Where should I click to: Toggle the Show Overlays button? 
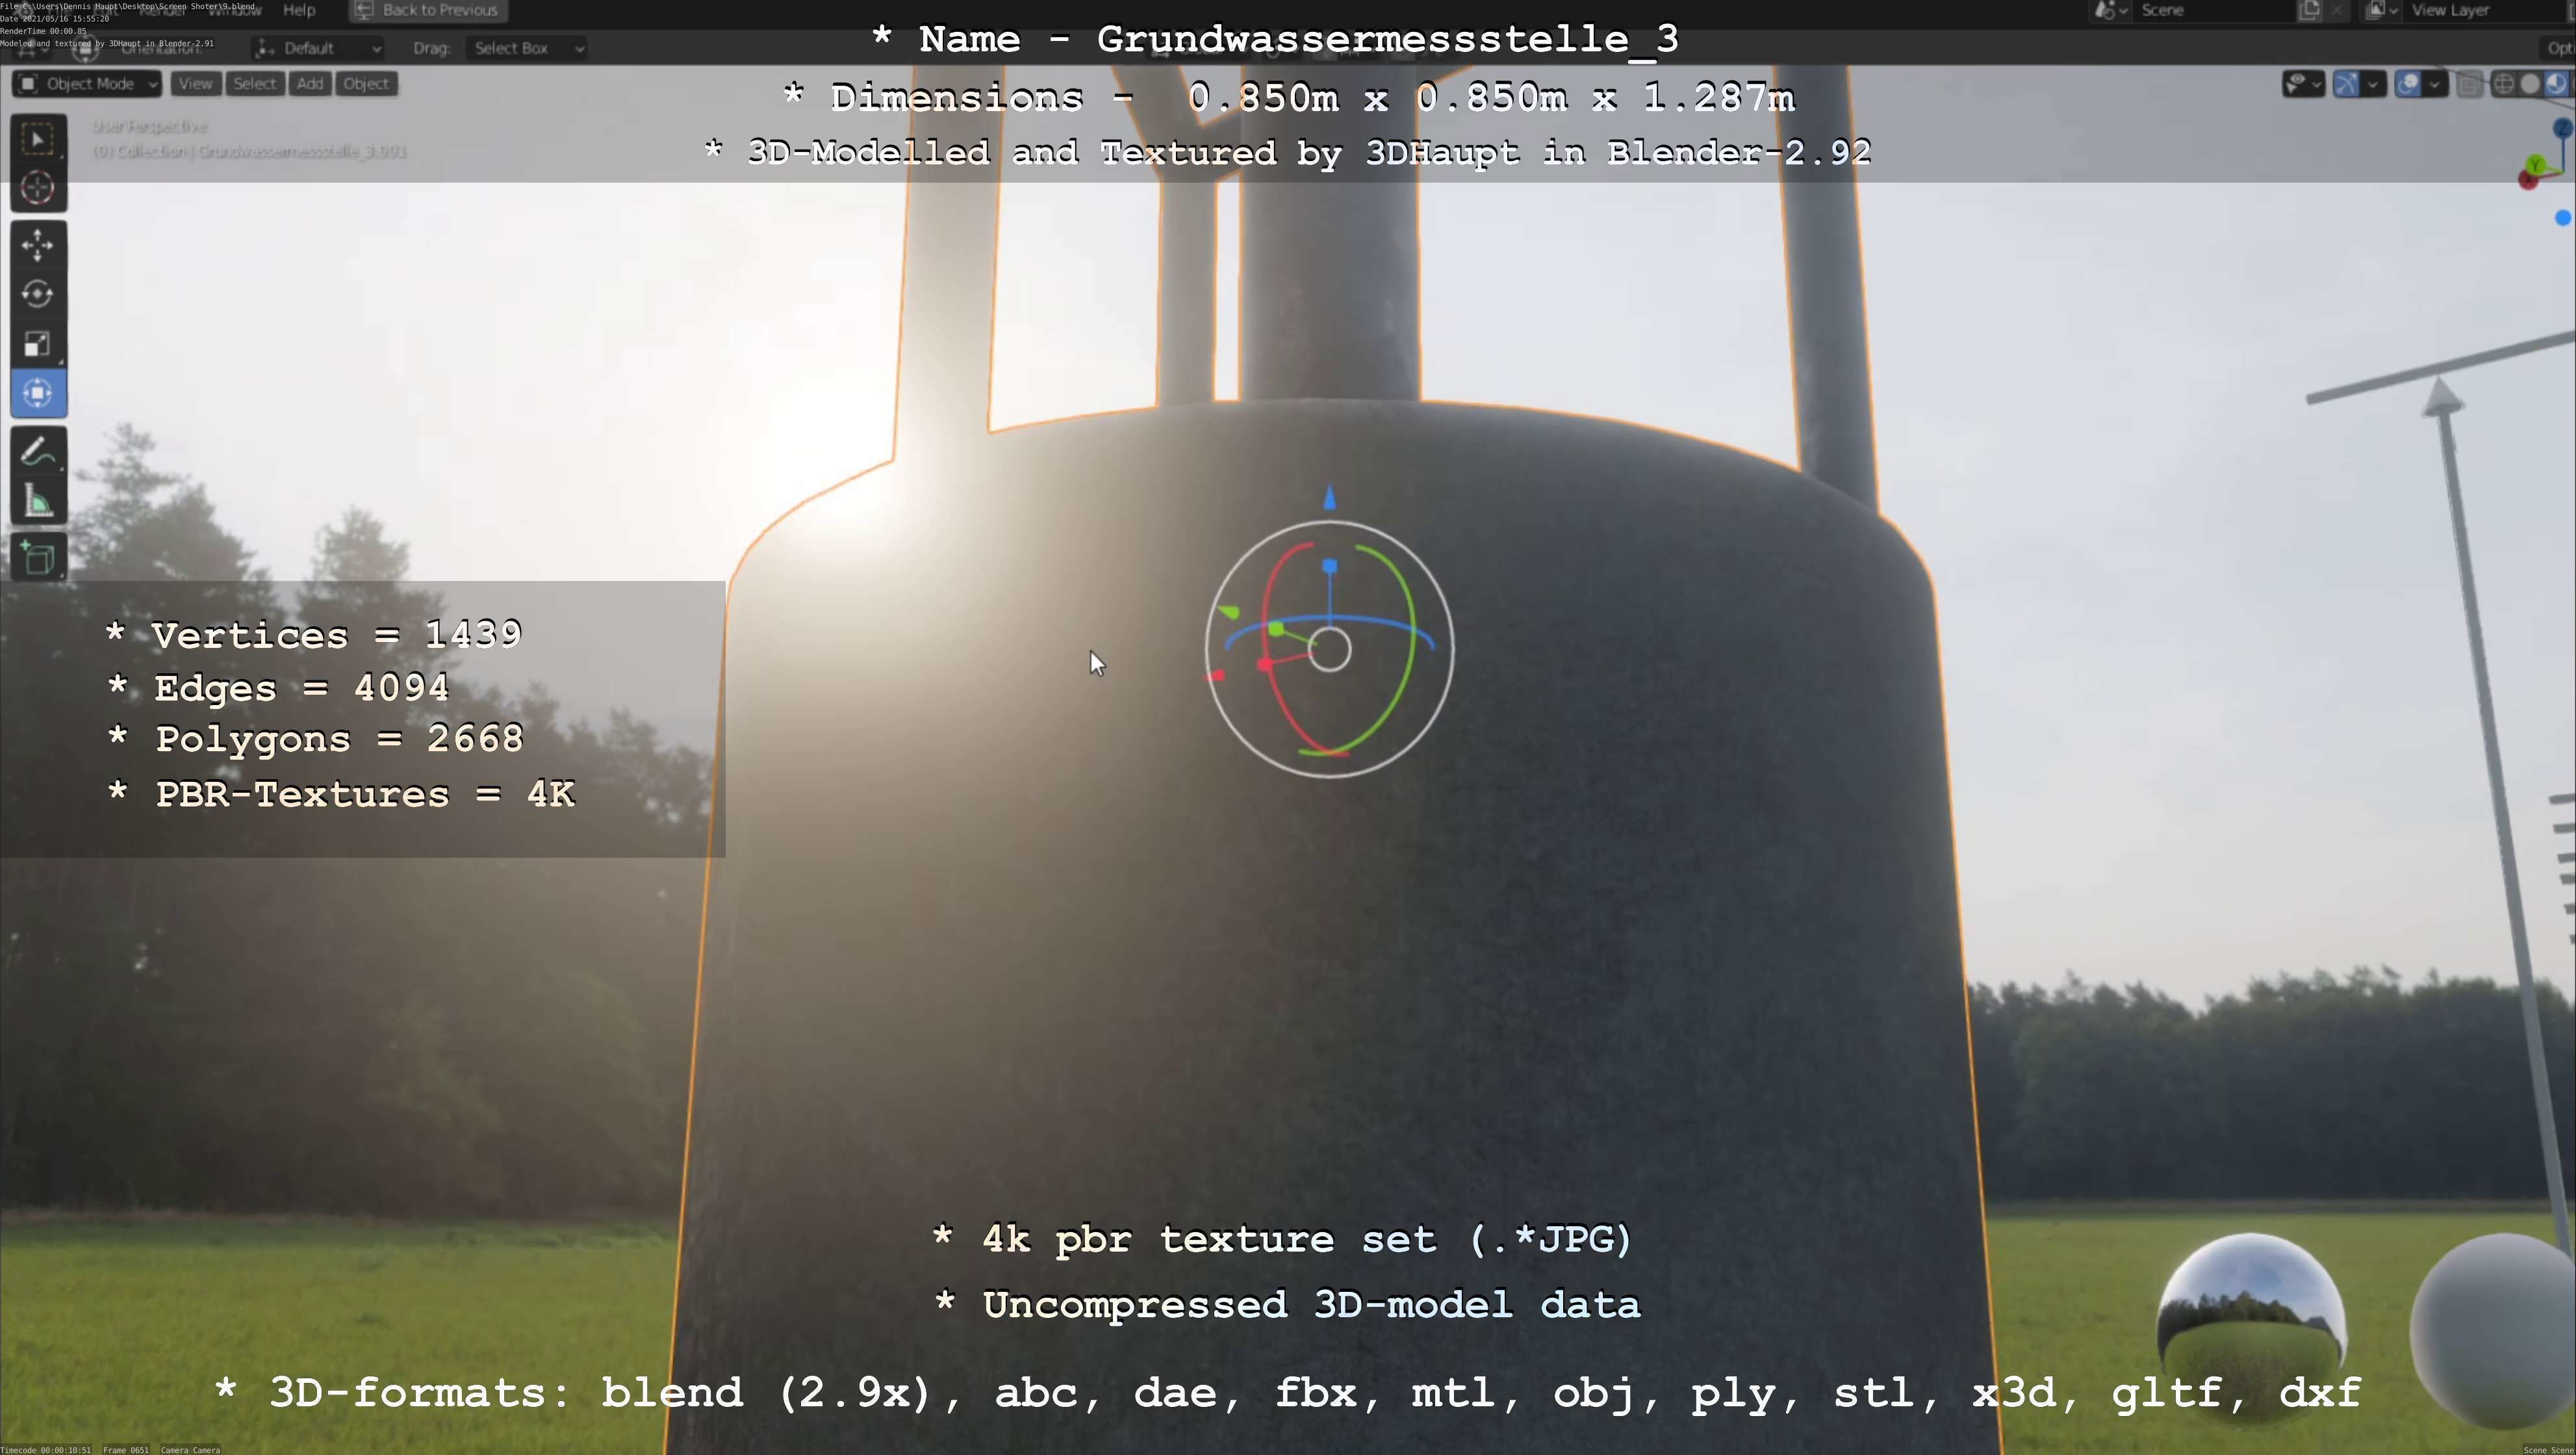(2409, 84)
